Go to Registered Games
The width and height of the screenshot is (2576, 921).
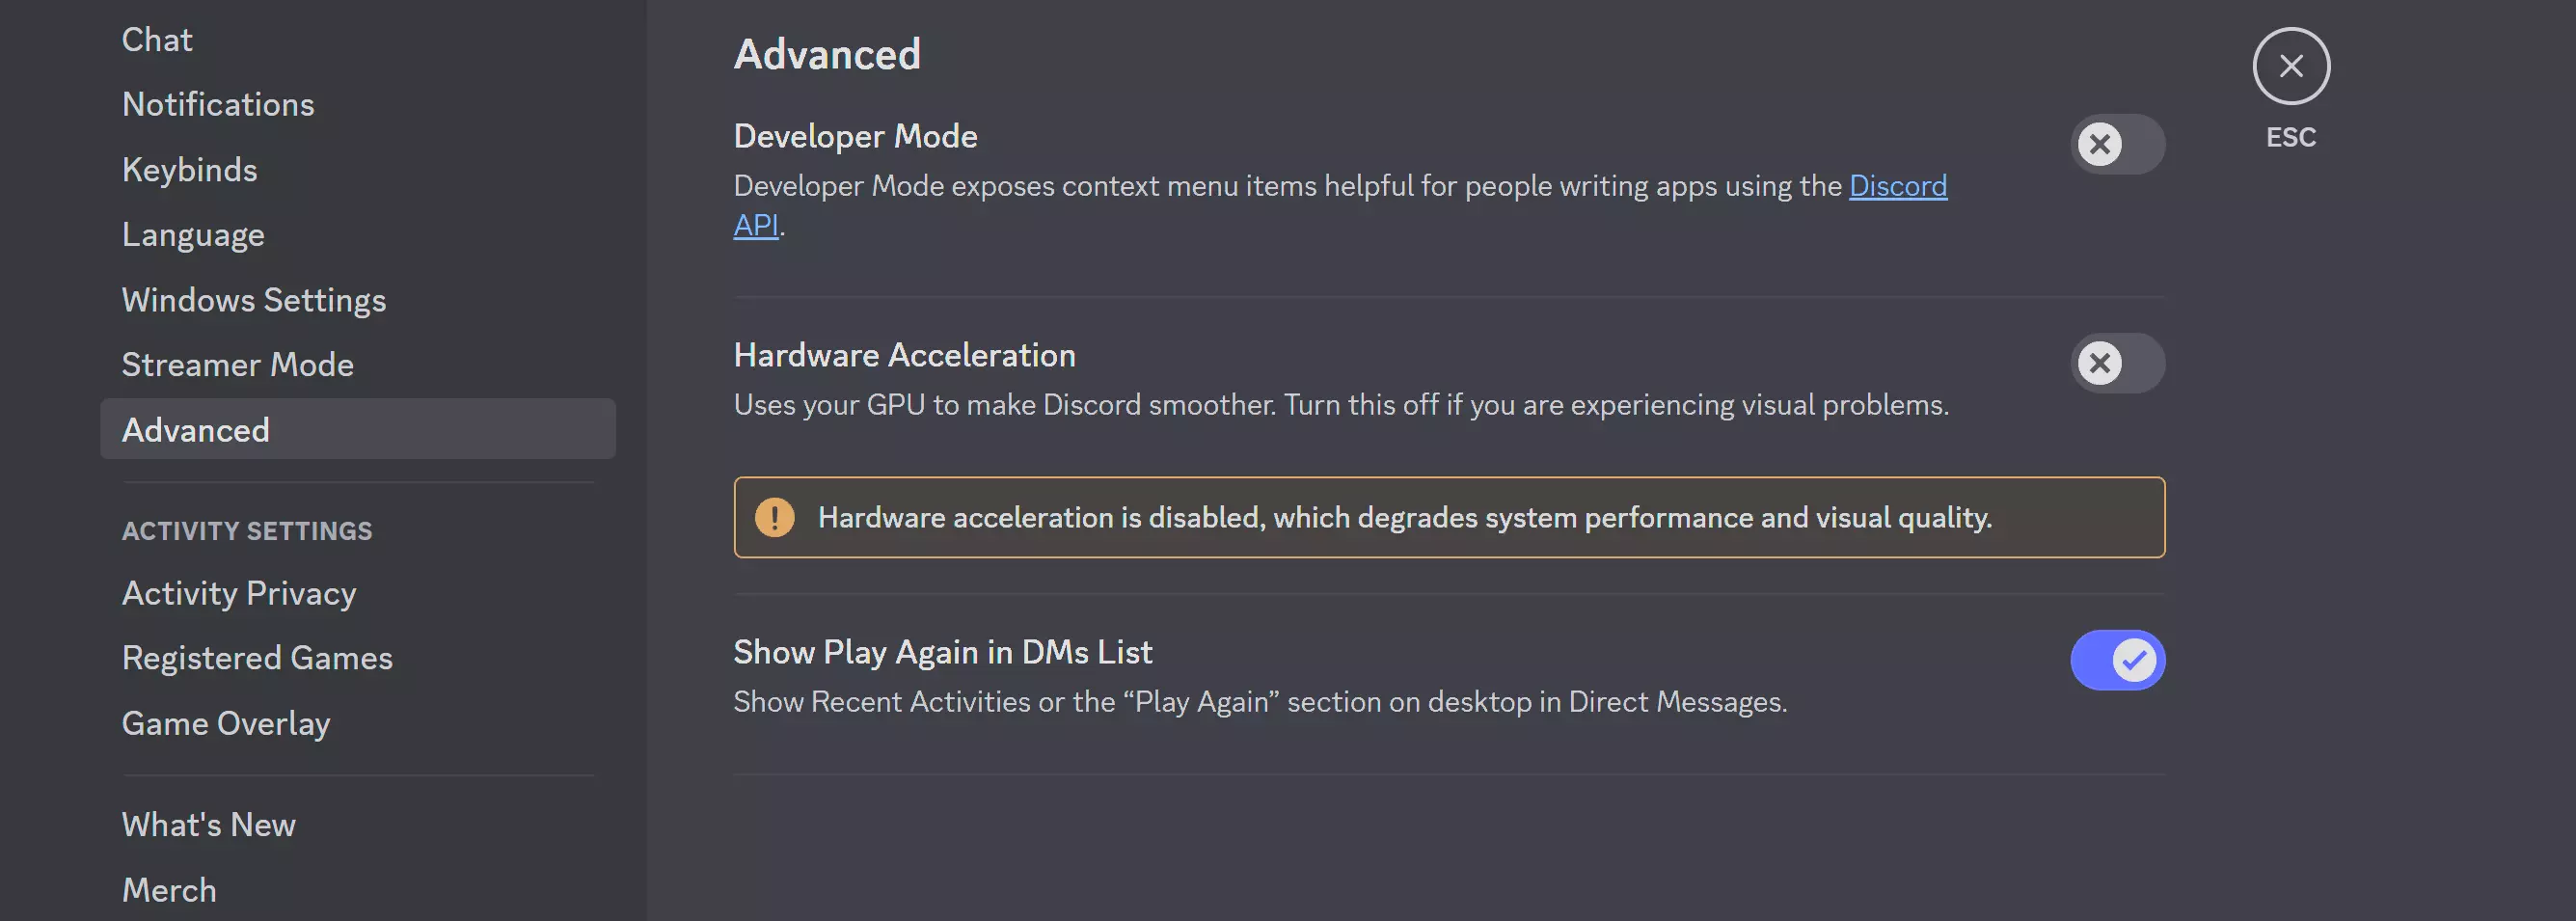tap(257, 658)
